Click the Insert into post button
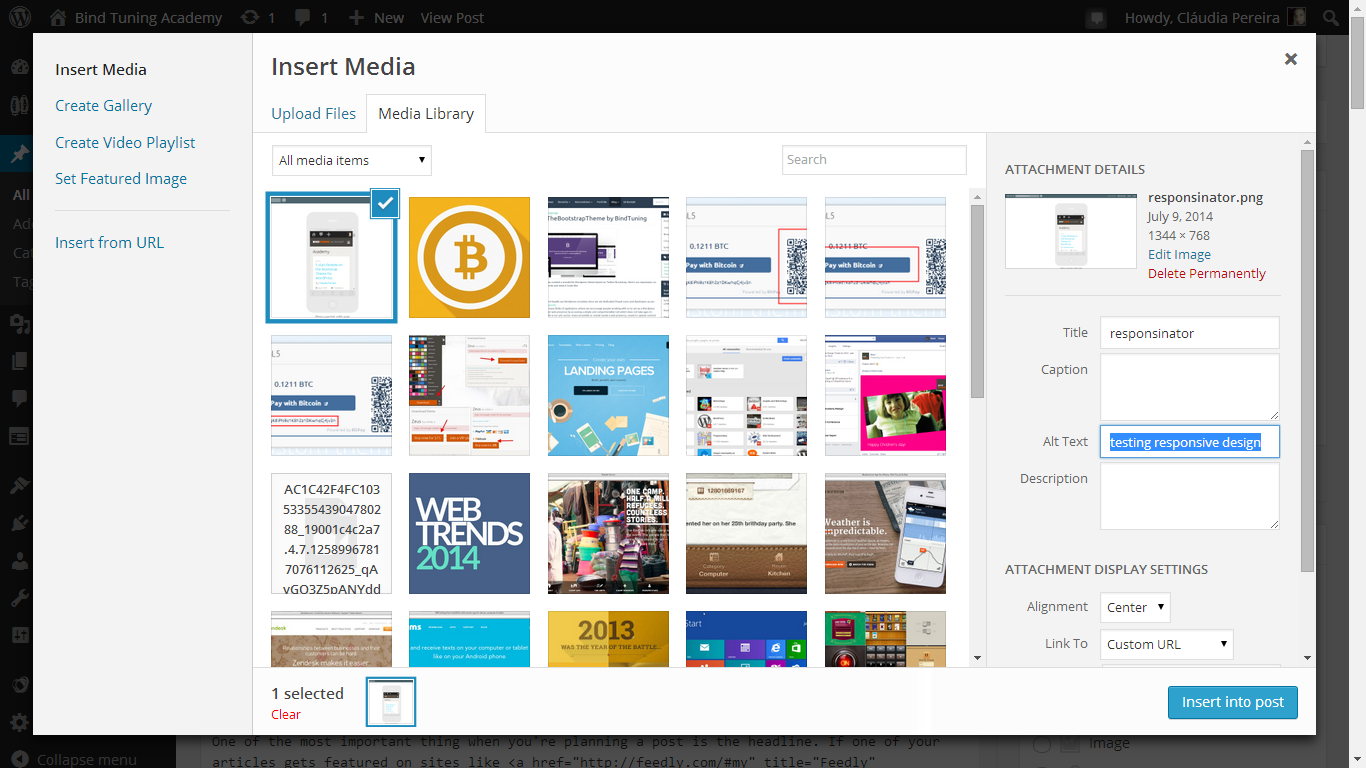This screenshot has width=1366, height=768. tap(1233, 702)
